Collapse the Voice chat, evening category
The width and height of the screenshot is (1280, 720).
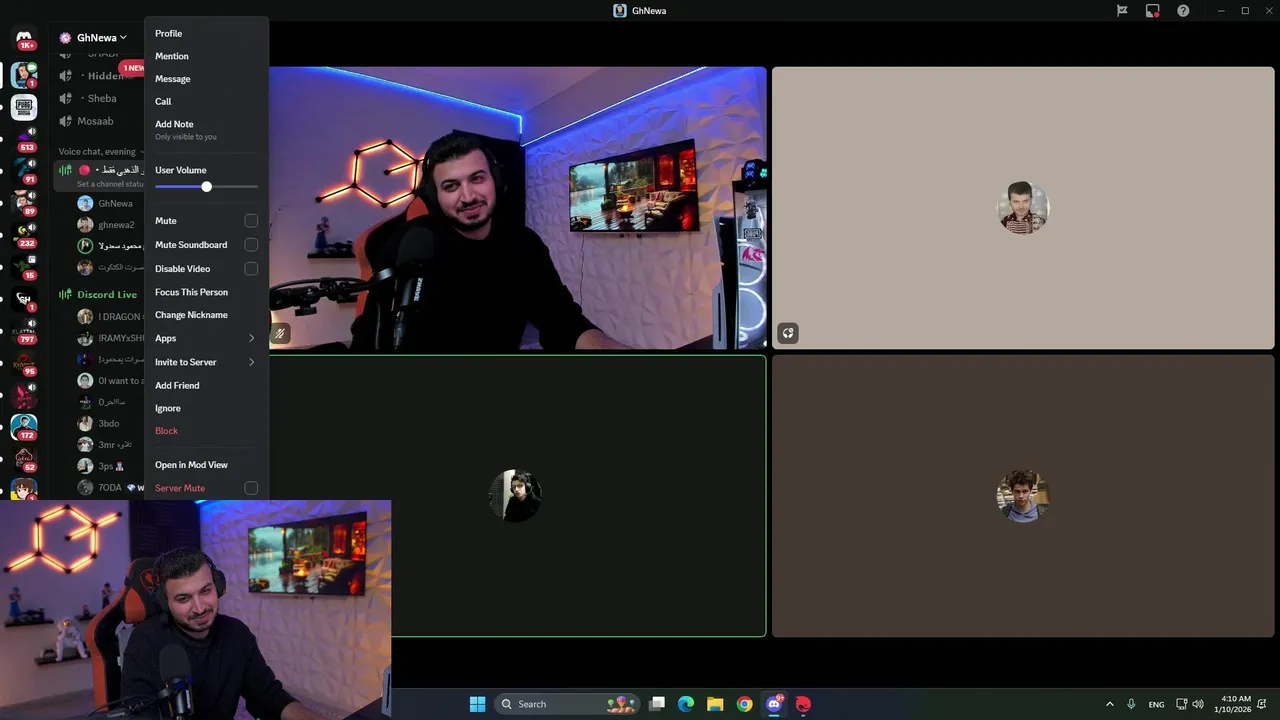point(99,152)
